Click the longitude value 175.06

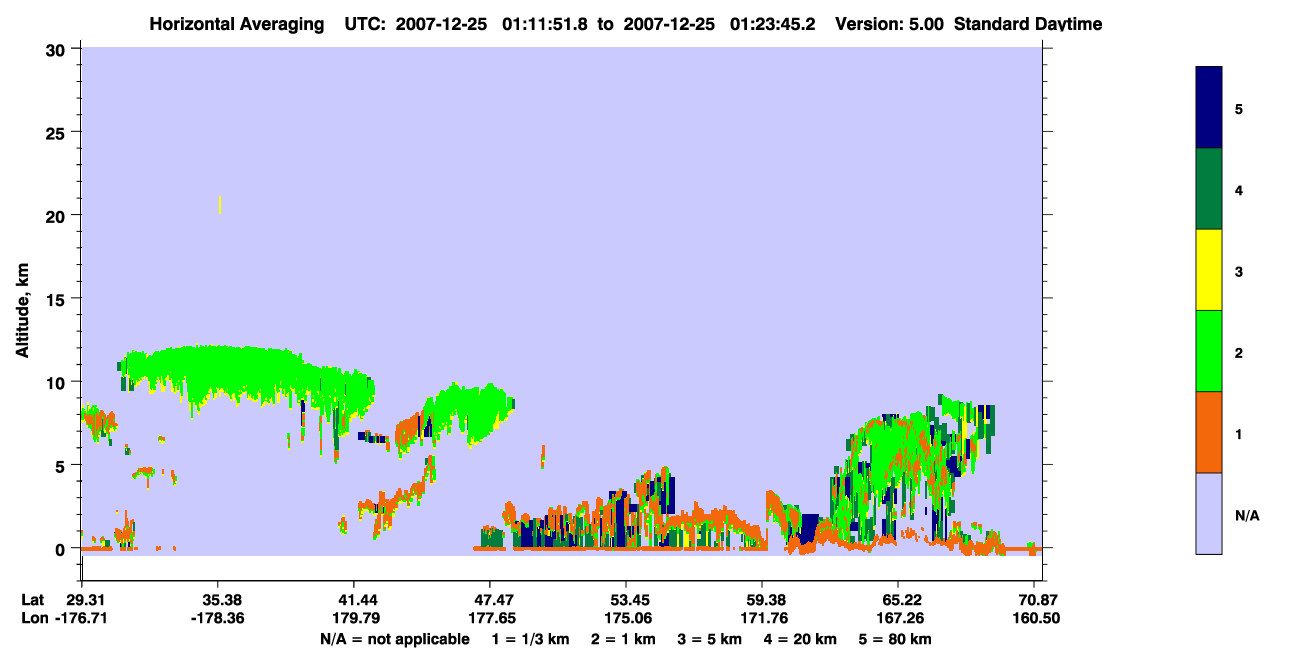pyautogui.click(x=626, y=618)
